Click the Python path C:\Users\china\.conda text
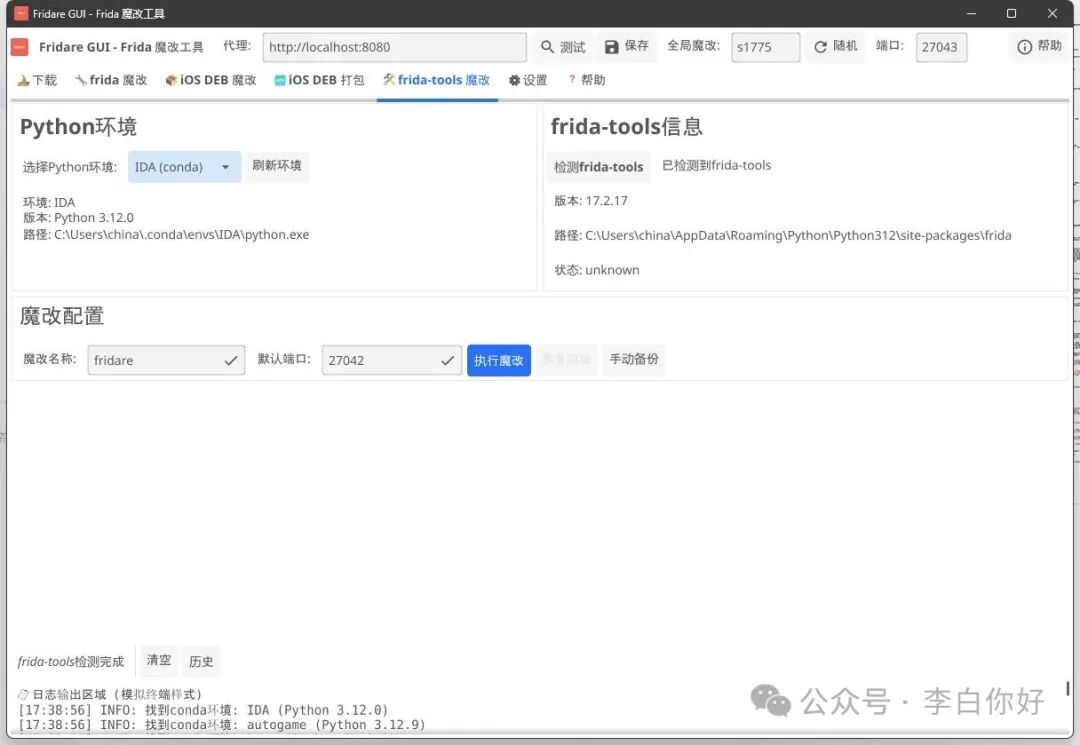 [x=166, y=235]
